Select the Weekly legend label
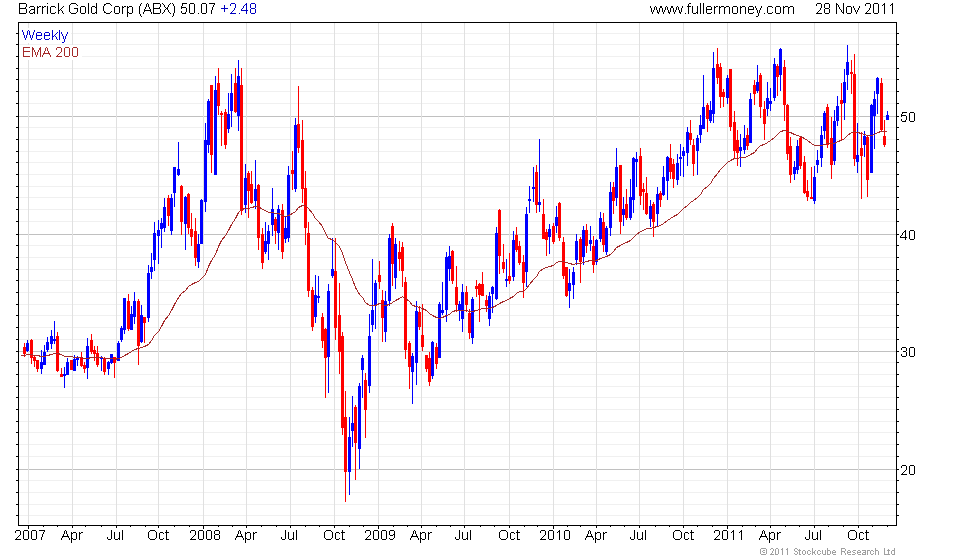This screenshot has height=560, width=980. [44, 36]
